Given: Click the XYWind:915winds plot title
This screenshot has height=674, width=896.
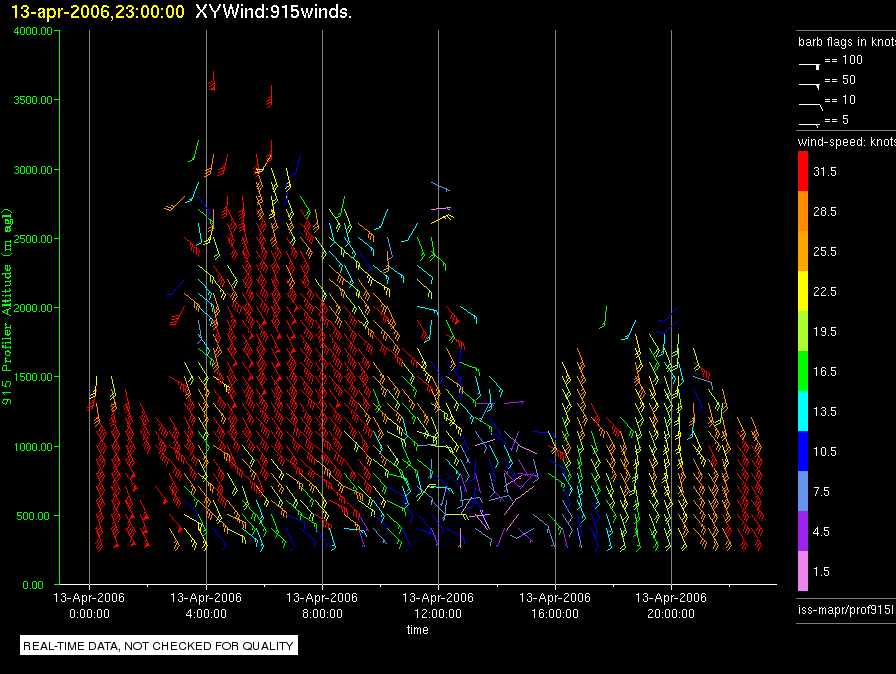Looking at the screenshot, I should click(x=273, y=11).
